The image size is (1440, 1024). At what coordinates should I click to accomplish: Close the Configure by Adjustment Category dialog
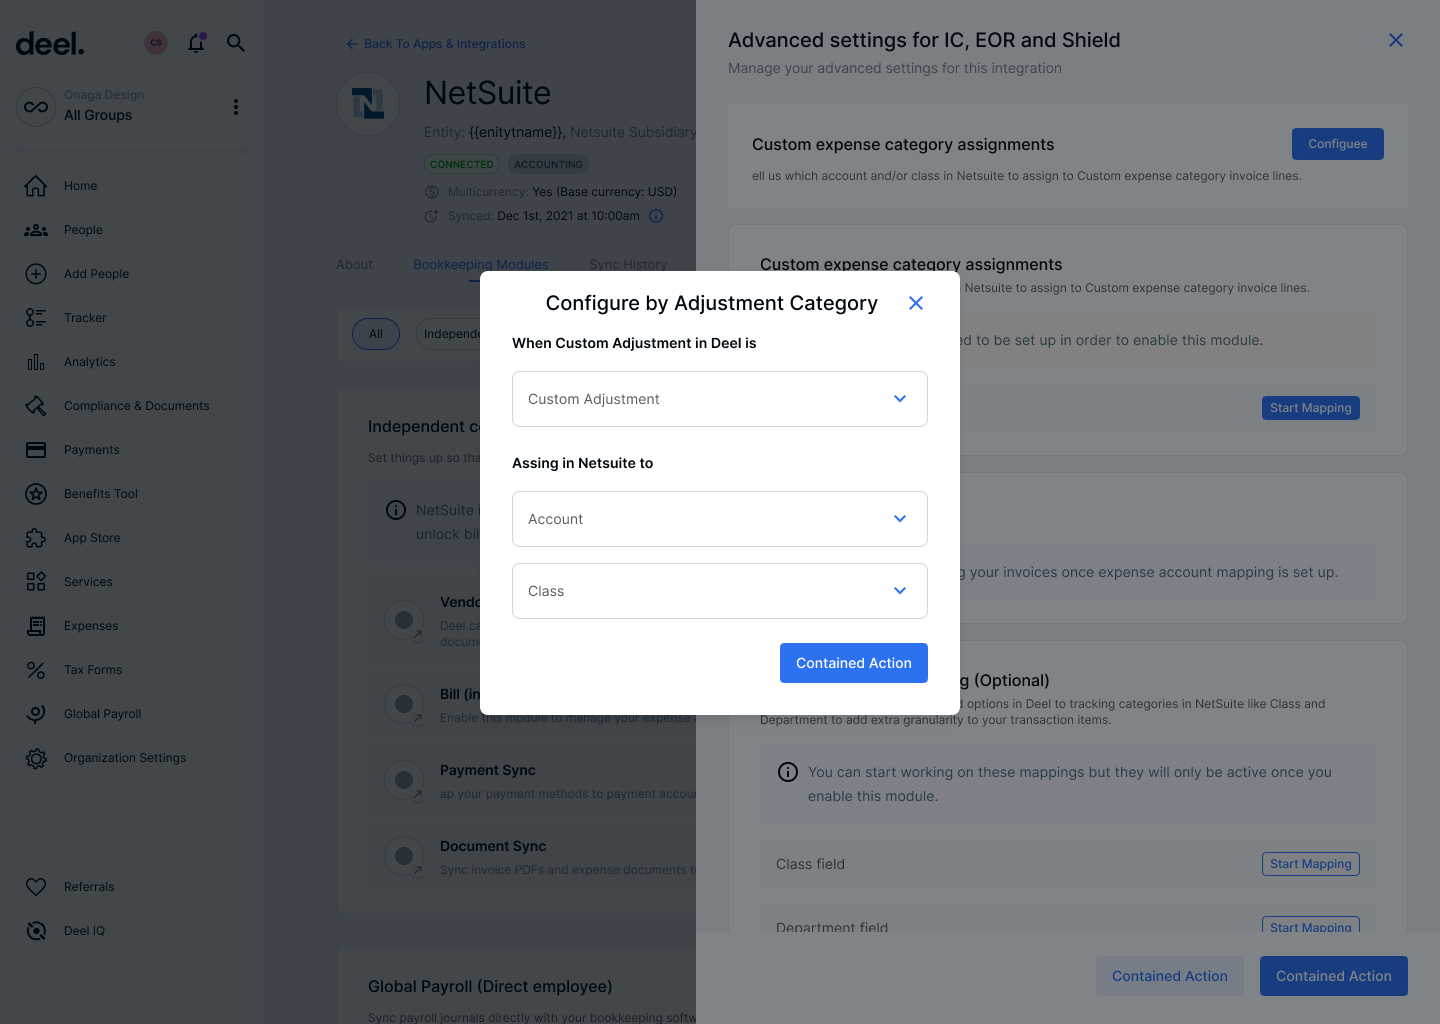click(x=915, y=303)
